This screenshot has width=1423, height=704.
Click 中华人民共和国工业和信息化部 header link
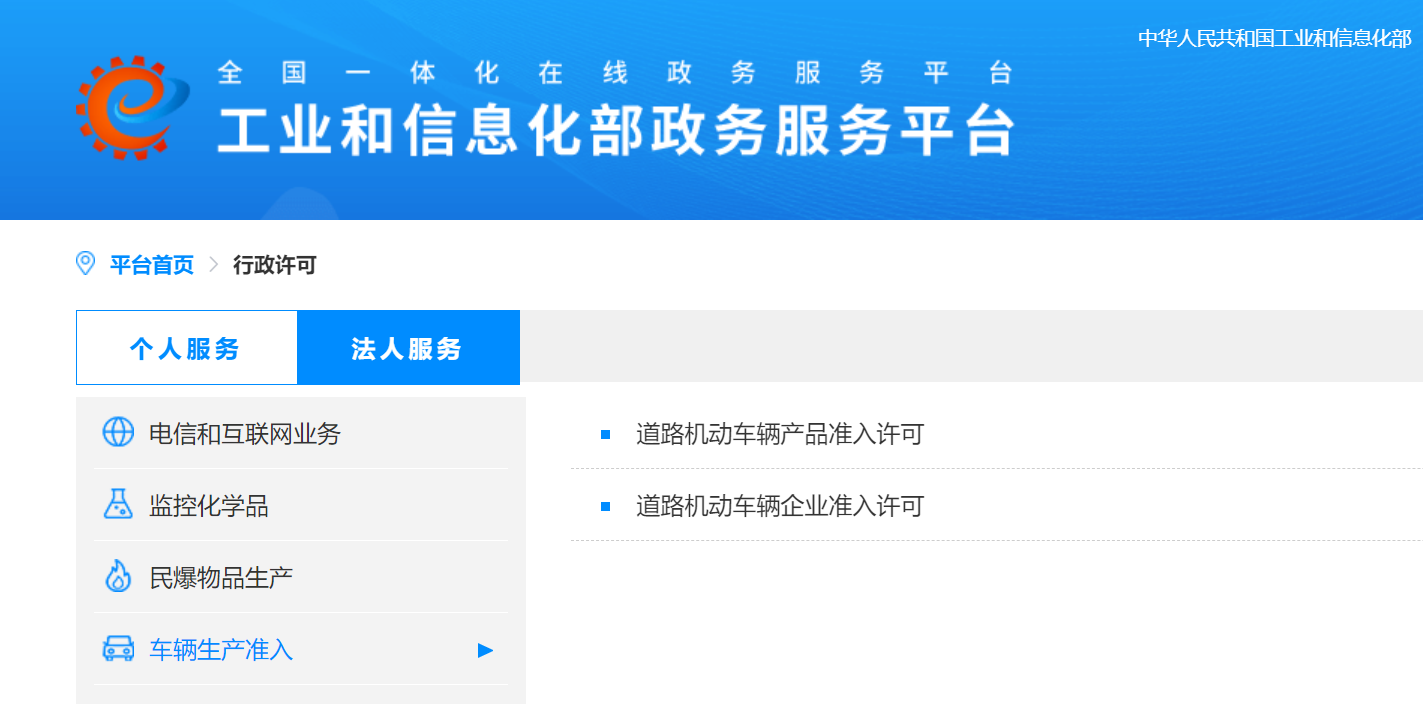1274,39
